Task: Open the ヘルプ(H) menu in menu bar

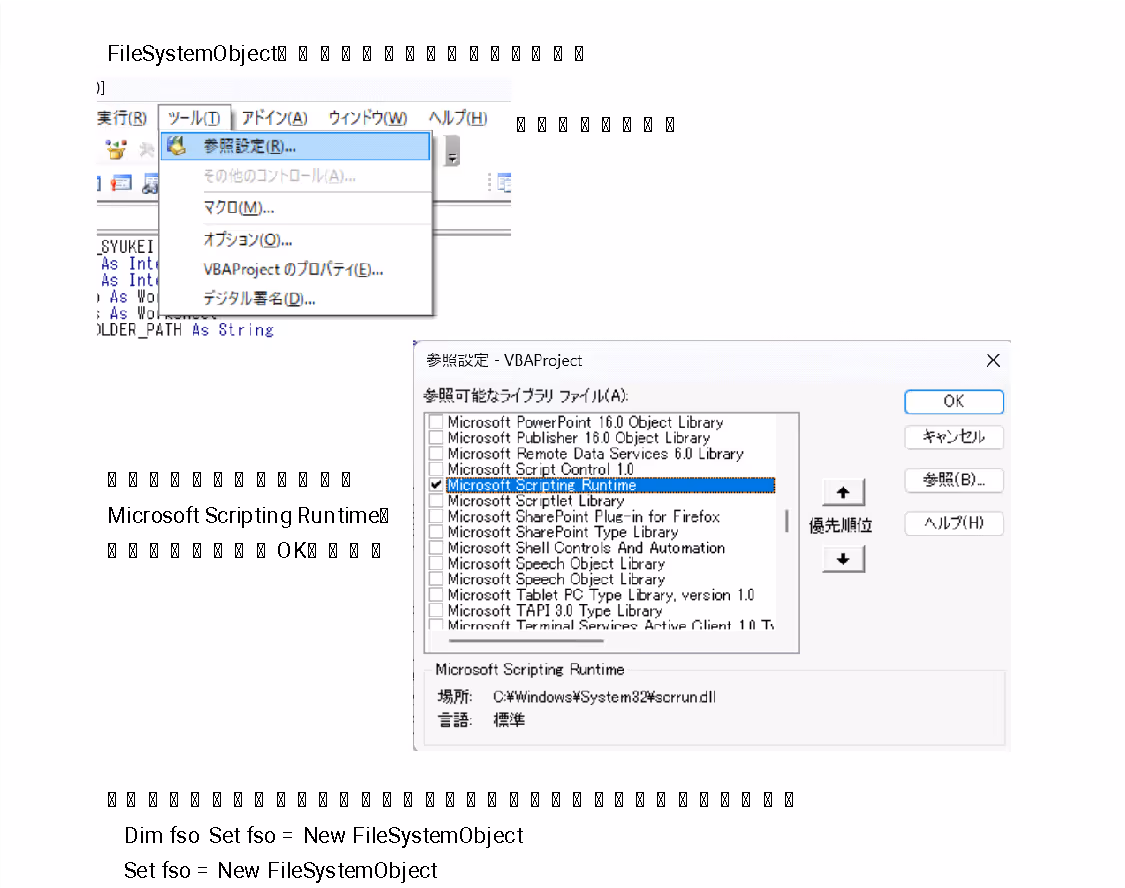Action: (458, 118)
